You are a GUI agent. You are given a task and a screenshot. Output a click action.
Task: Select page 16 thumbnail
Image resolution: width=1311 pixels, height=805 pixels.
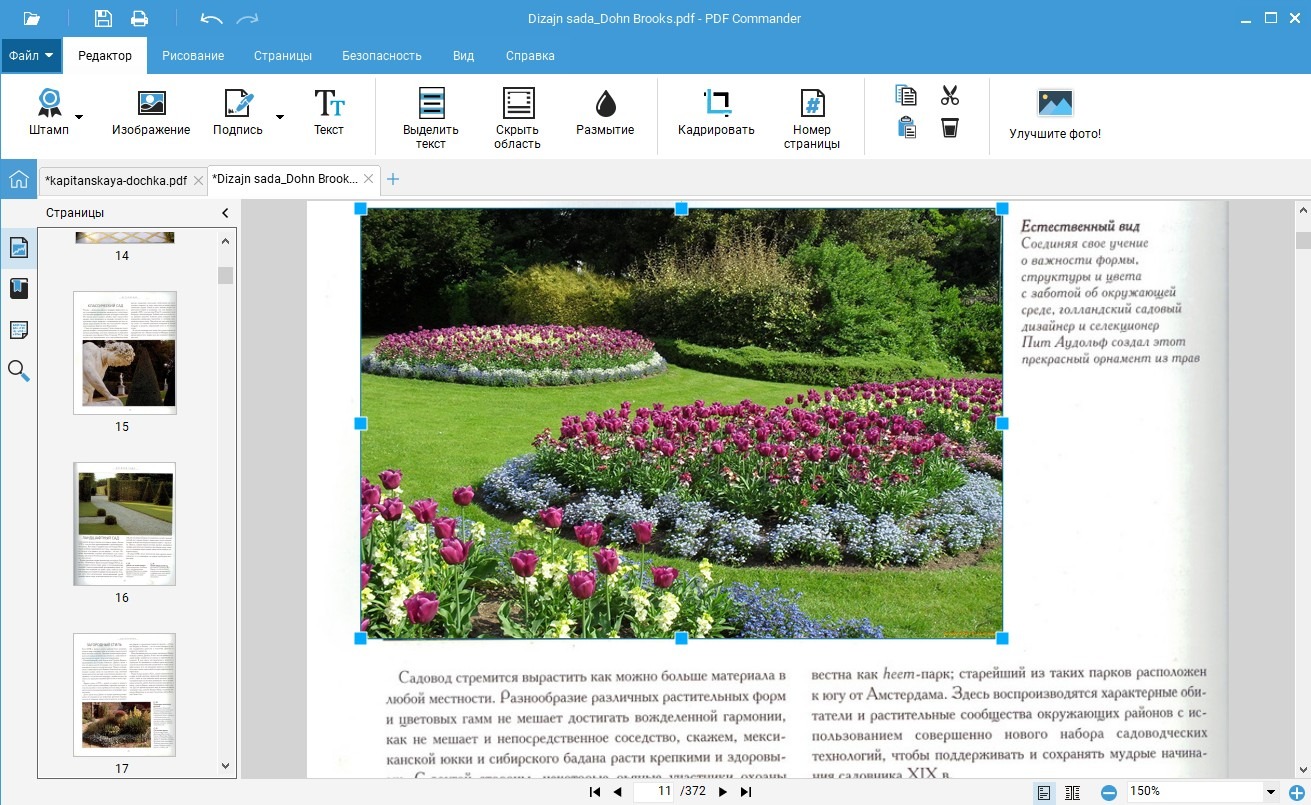coord(125,524)
